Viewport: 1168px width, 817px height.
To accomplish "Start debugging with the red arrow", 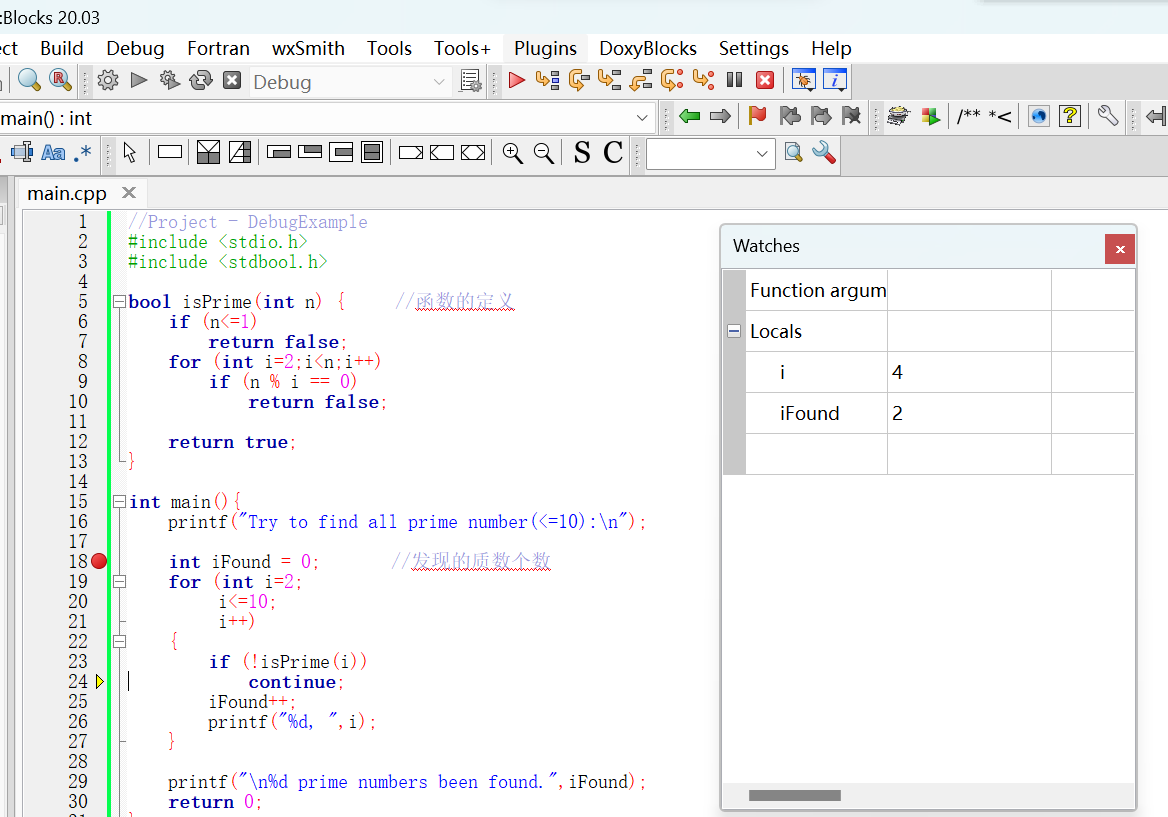I will [516, 80].
